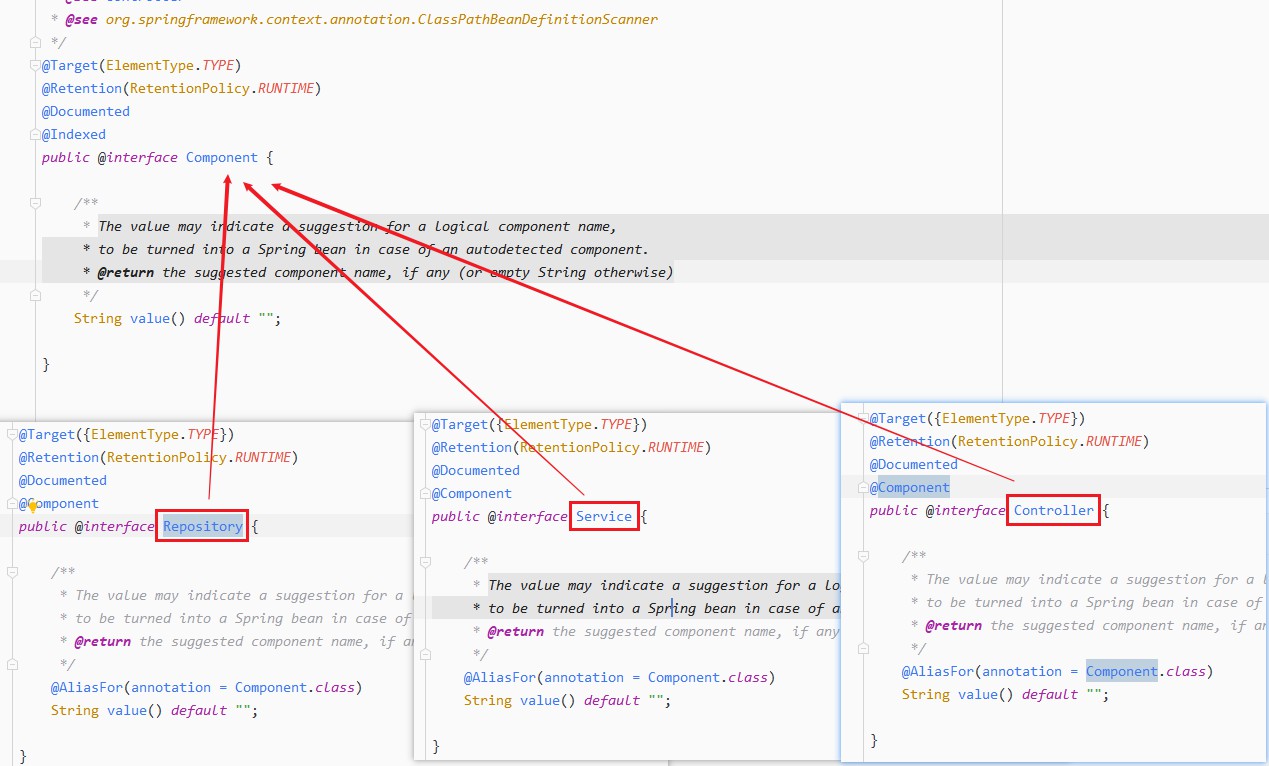Screen dimensions: 1269x766
Task: Click the highlighted Repository interface name
Action: [x=203, y=526]
